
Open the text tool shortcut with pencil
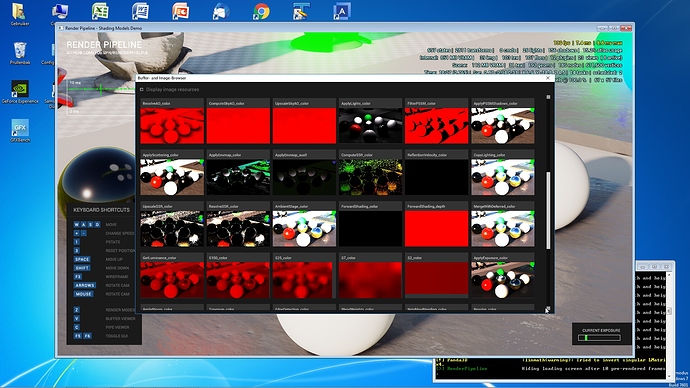pyautogui.click(x=301, y=11)
